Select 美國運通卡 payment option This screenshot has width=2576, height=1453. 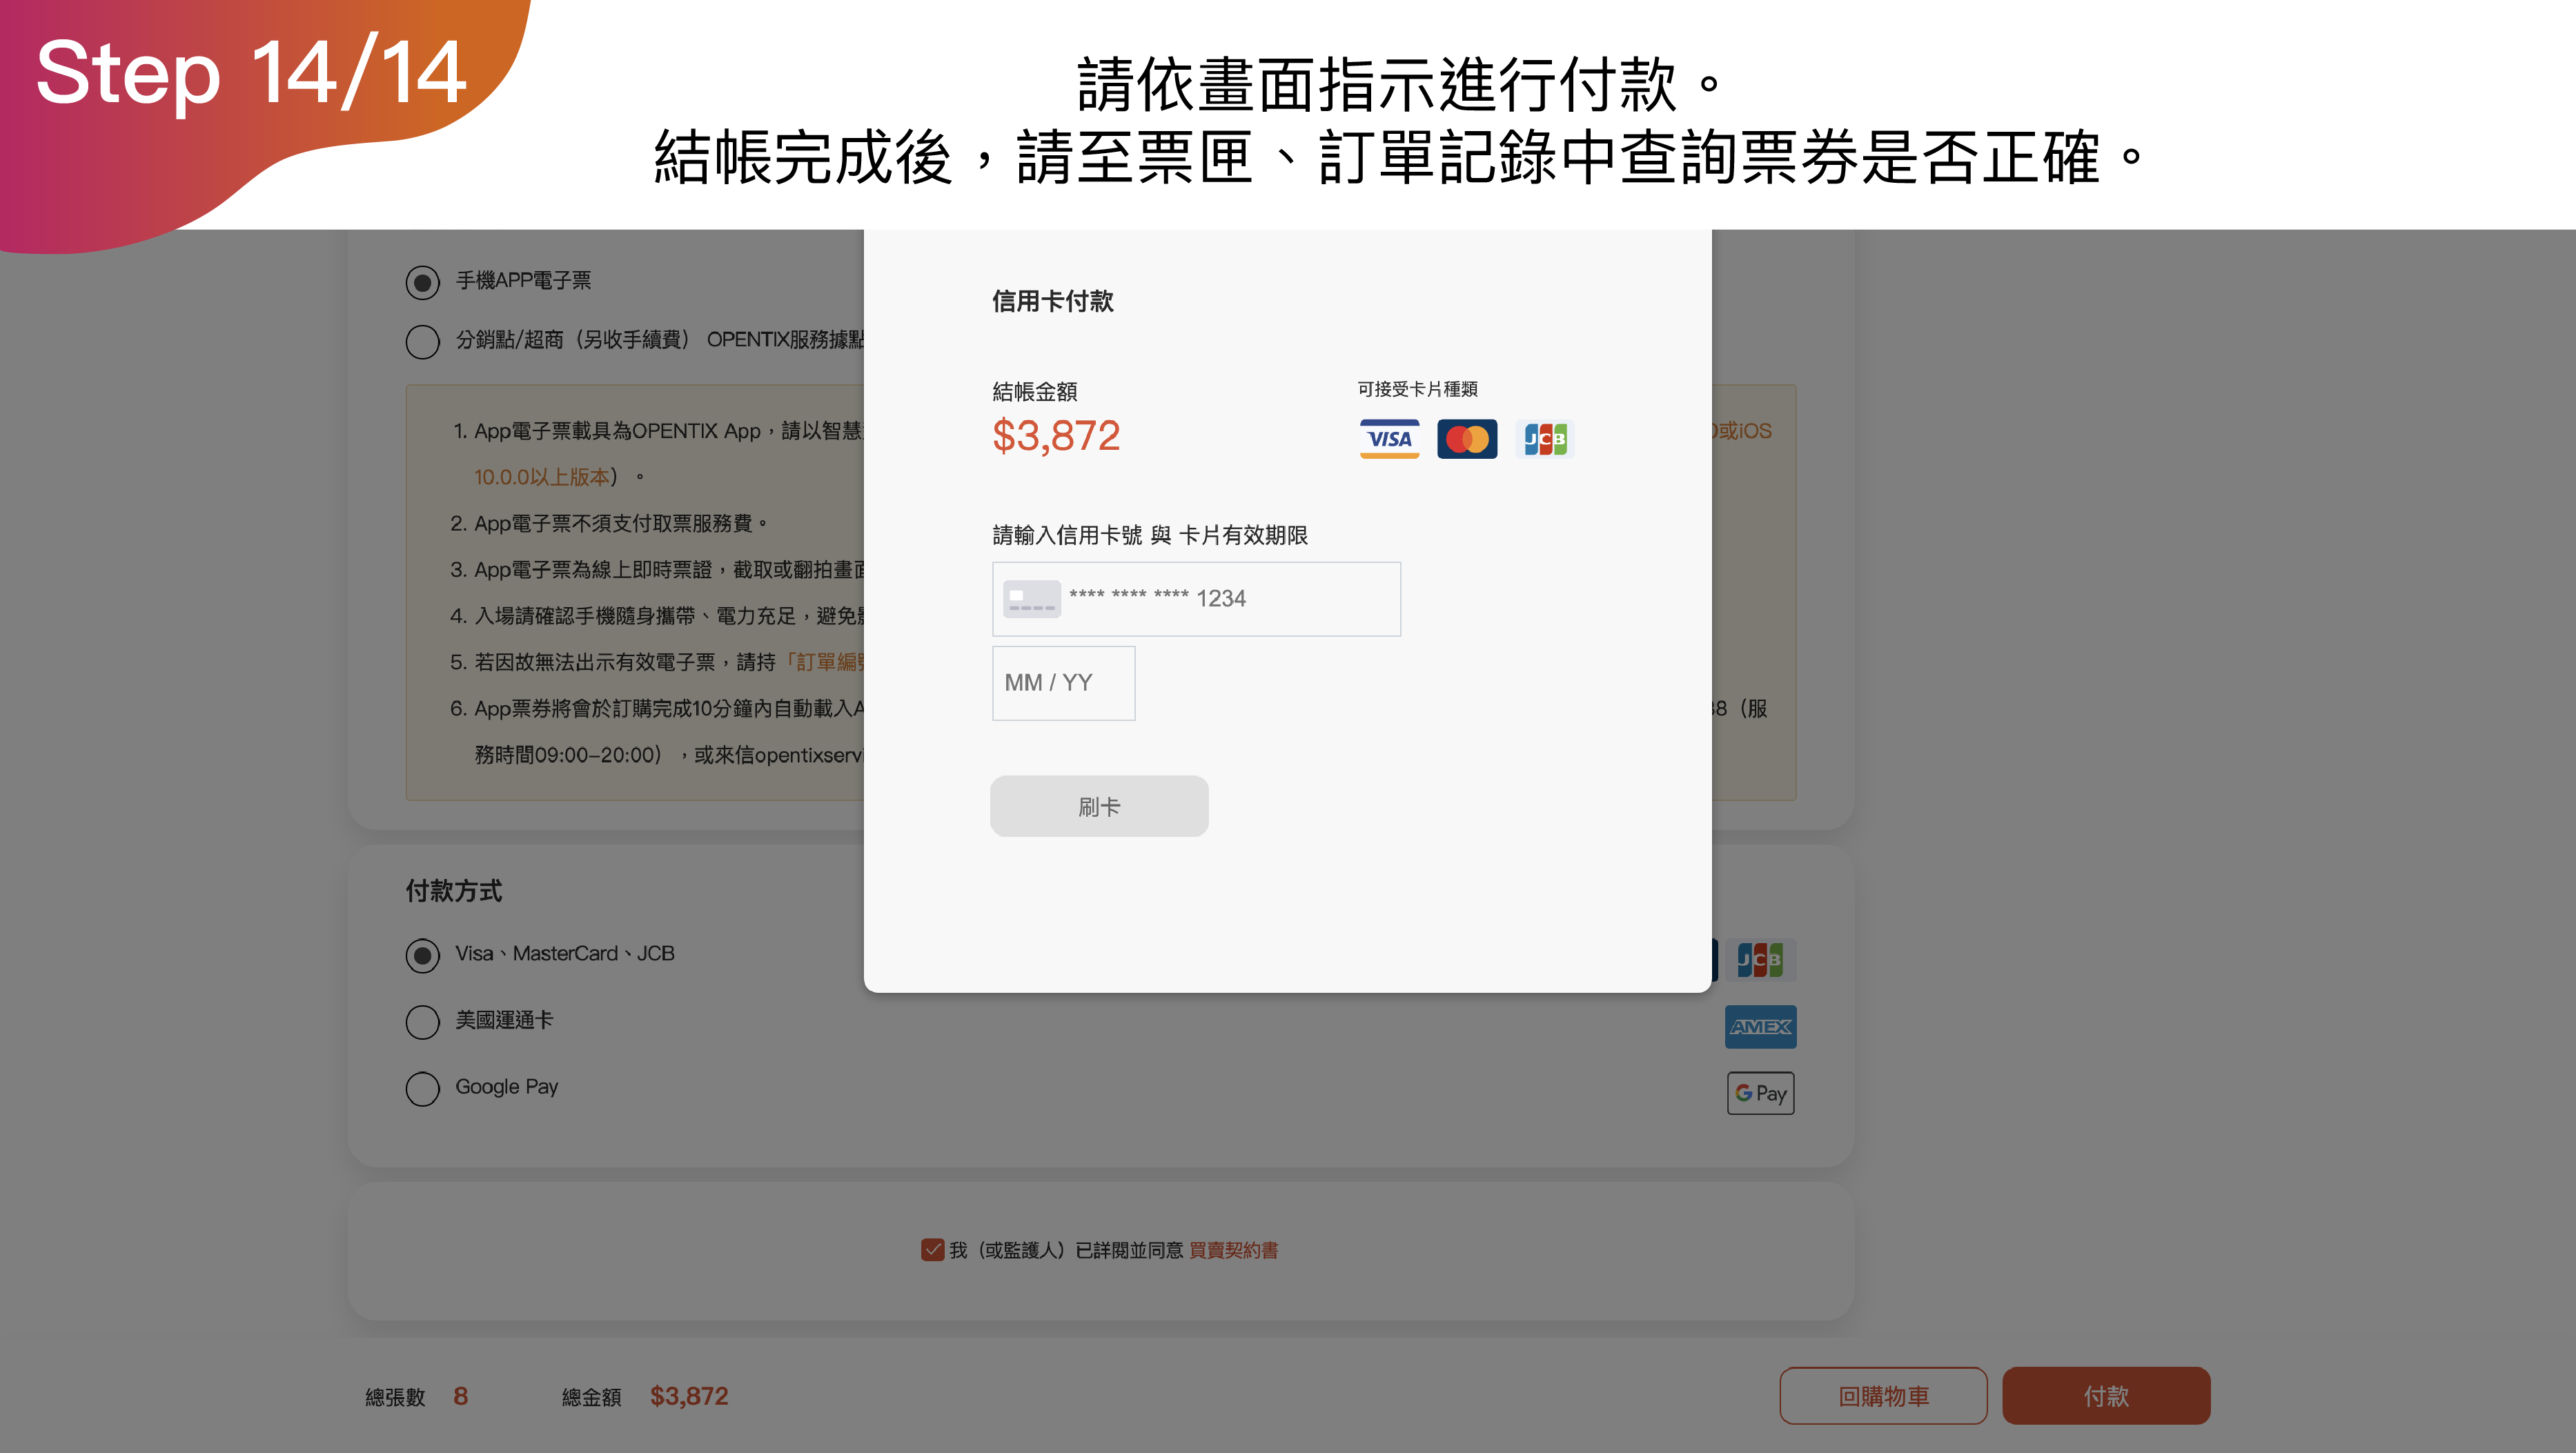(x=423, y=1021)
